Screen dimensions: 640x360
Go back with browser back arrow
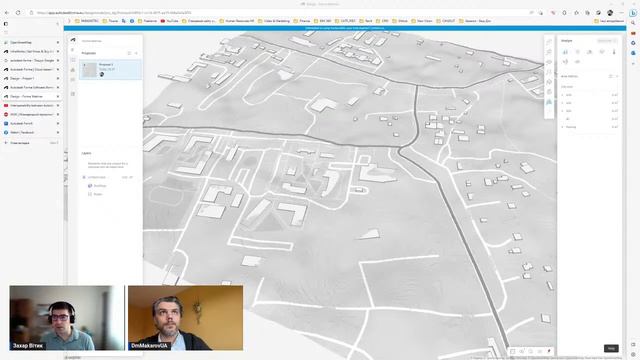[x=7, y=13]
